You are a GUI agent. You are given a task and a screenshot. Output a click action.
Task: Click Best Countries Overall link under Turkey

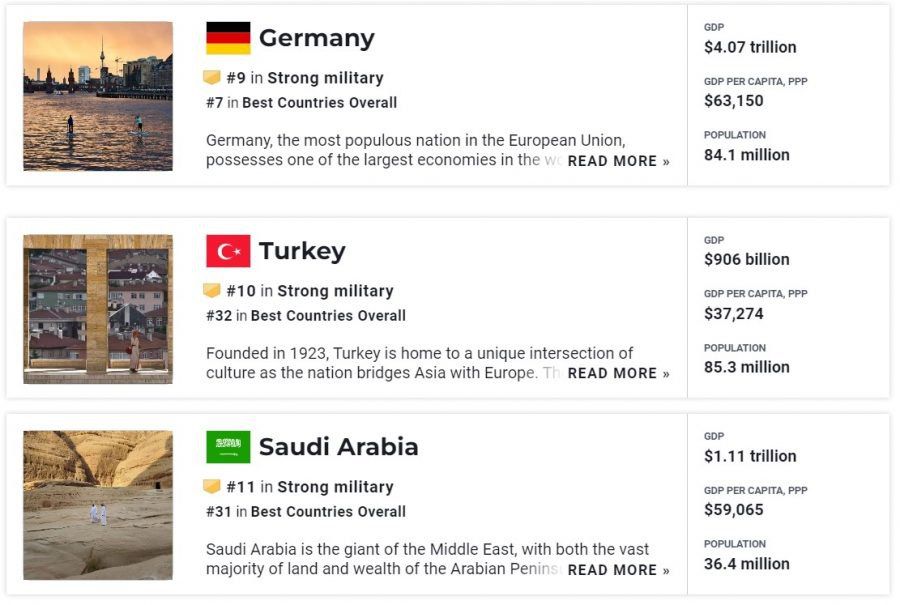click(328, 316)
